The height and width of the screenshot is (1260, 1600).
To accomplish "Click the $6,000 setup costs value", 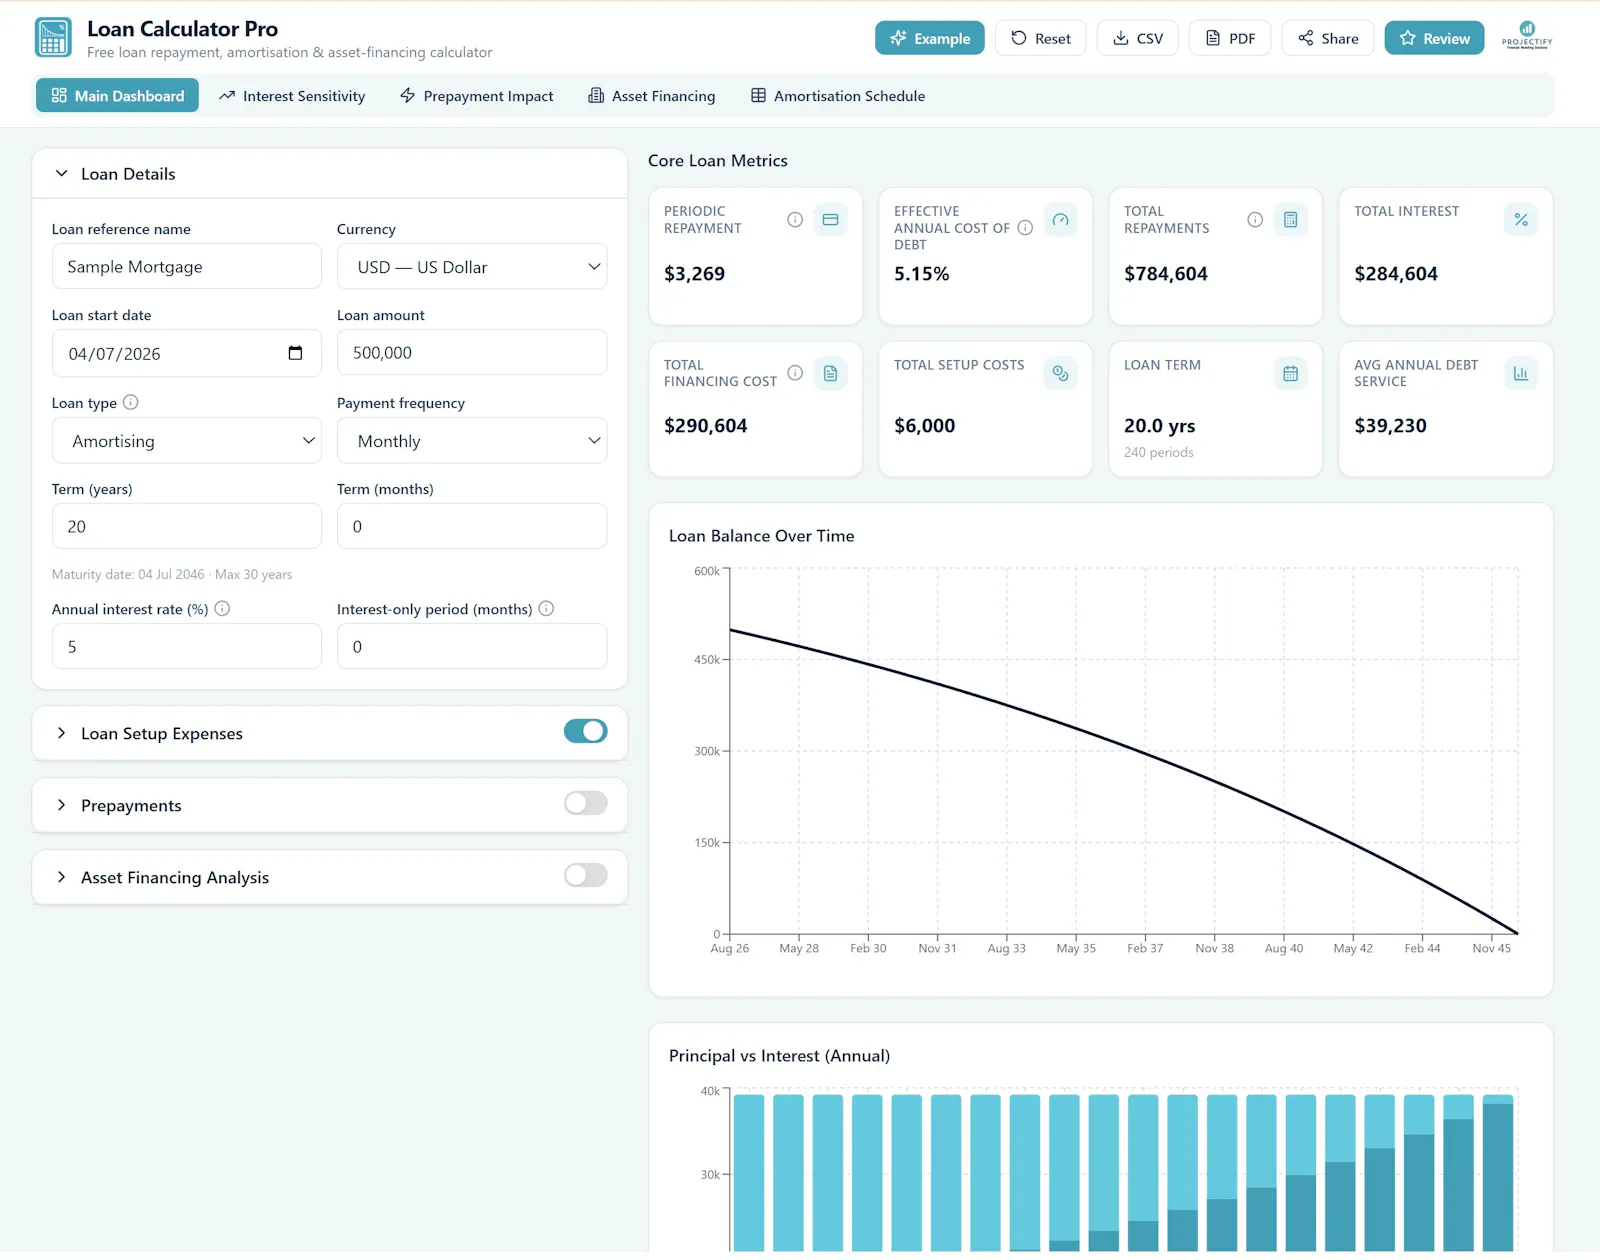I will tap(925, 426).
